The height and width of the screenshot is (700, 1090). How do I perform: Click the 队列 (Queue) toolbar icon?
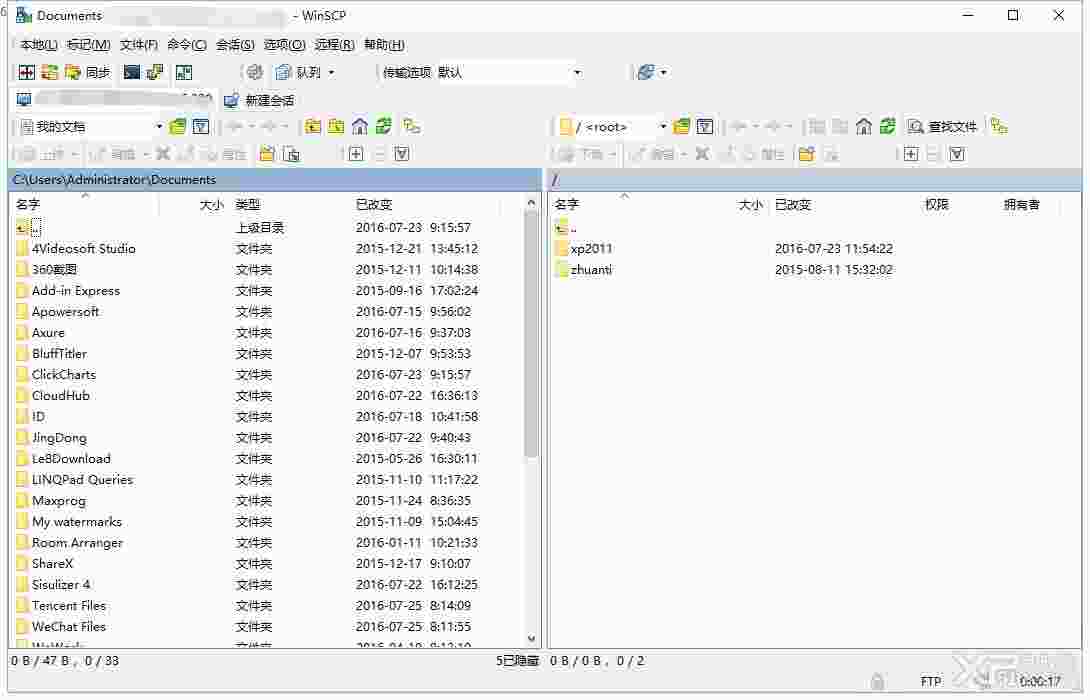click(298, 72)
